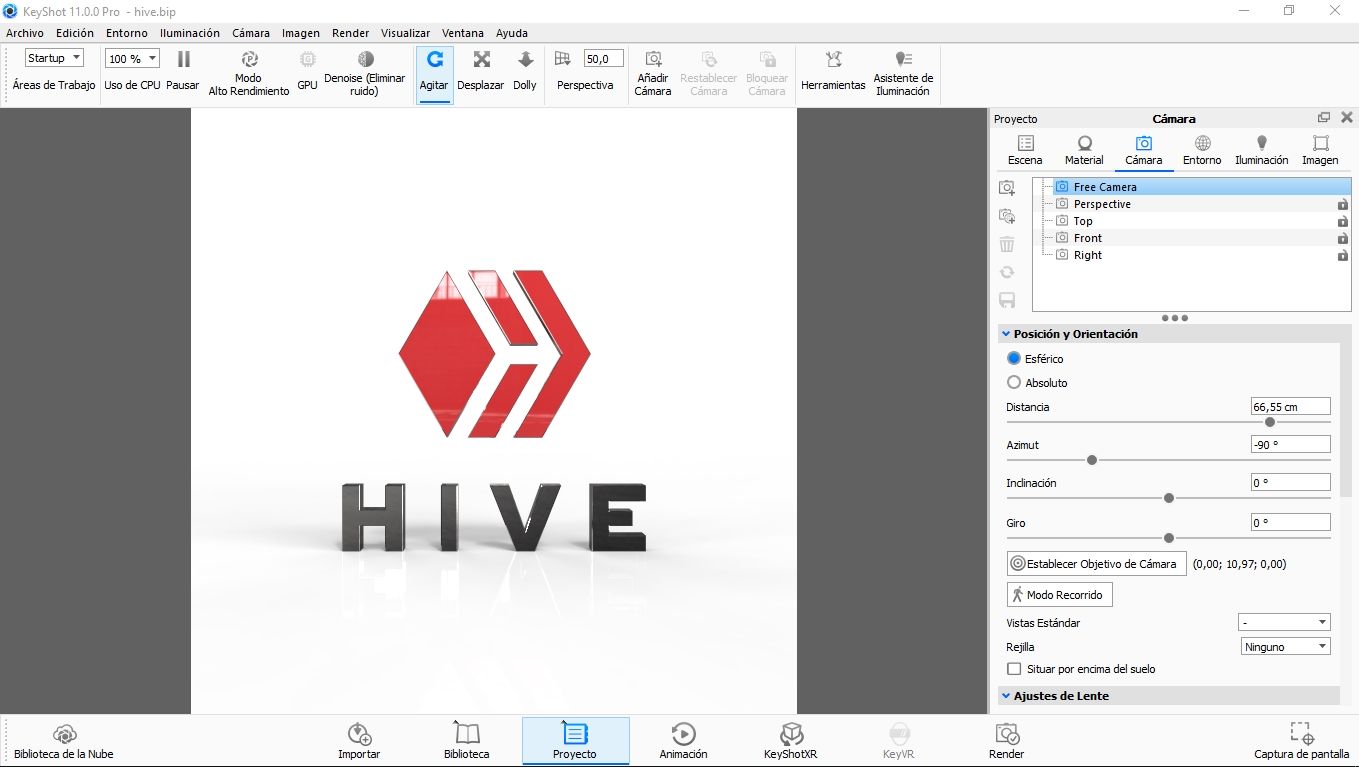Click the Perspectiva camera icon

pos(563,59)
